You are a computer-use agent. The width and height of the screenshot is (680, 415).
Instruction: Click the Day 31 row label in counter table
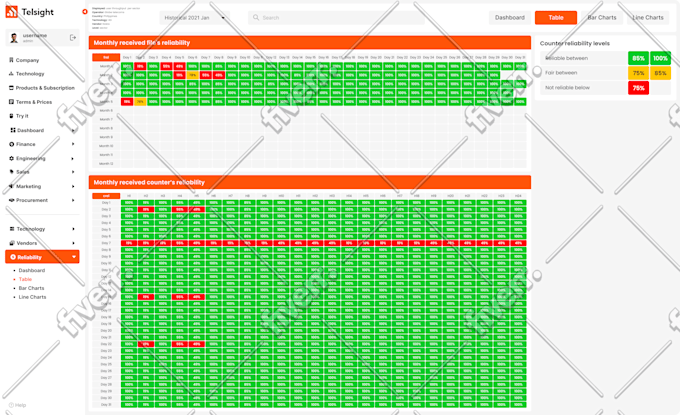[x=106, y=405]
